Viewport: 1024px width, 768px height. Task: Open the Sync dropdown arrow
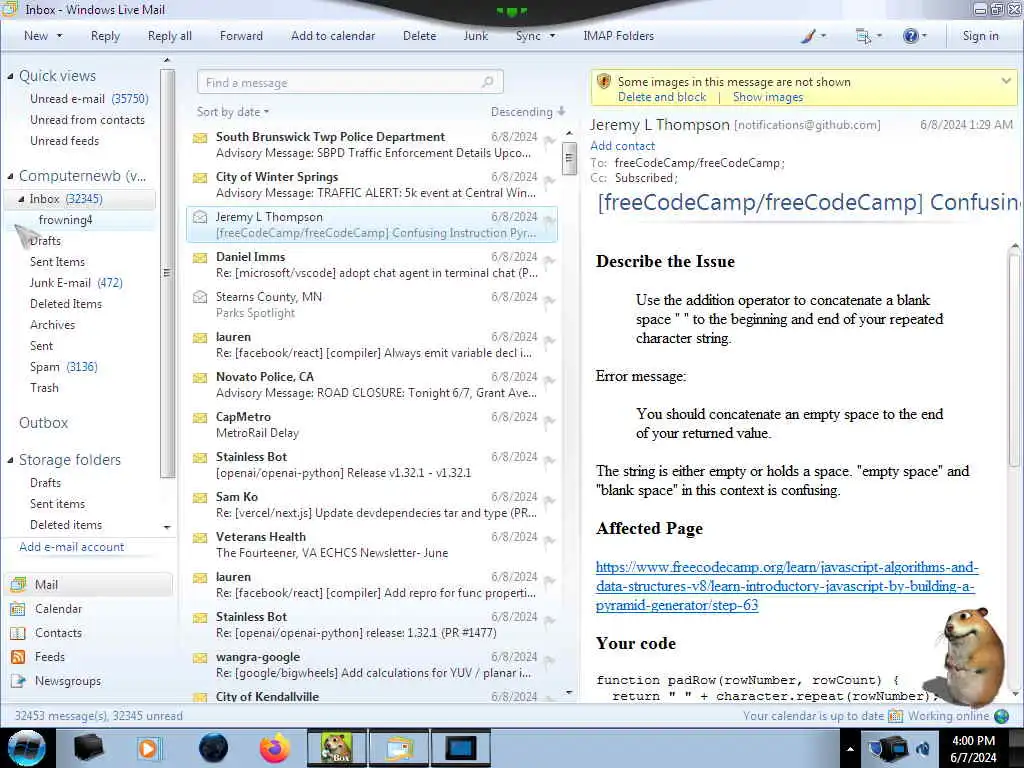click(x=552, y=36)
